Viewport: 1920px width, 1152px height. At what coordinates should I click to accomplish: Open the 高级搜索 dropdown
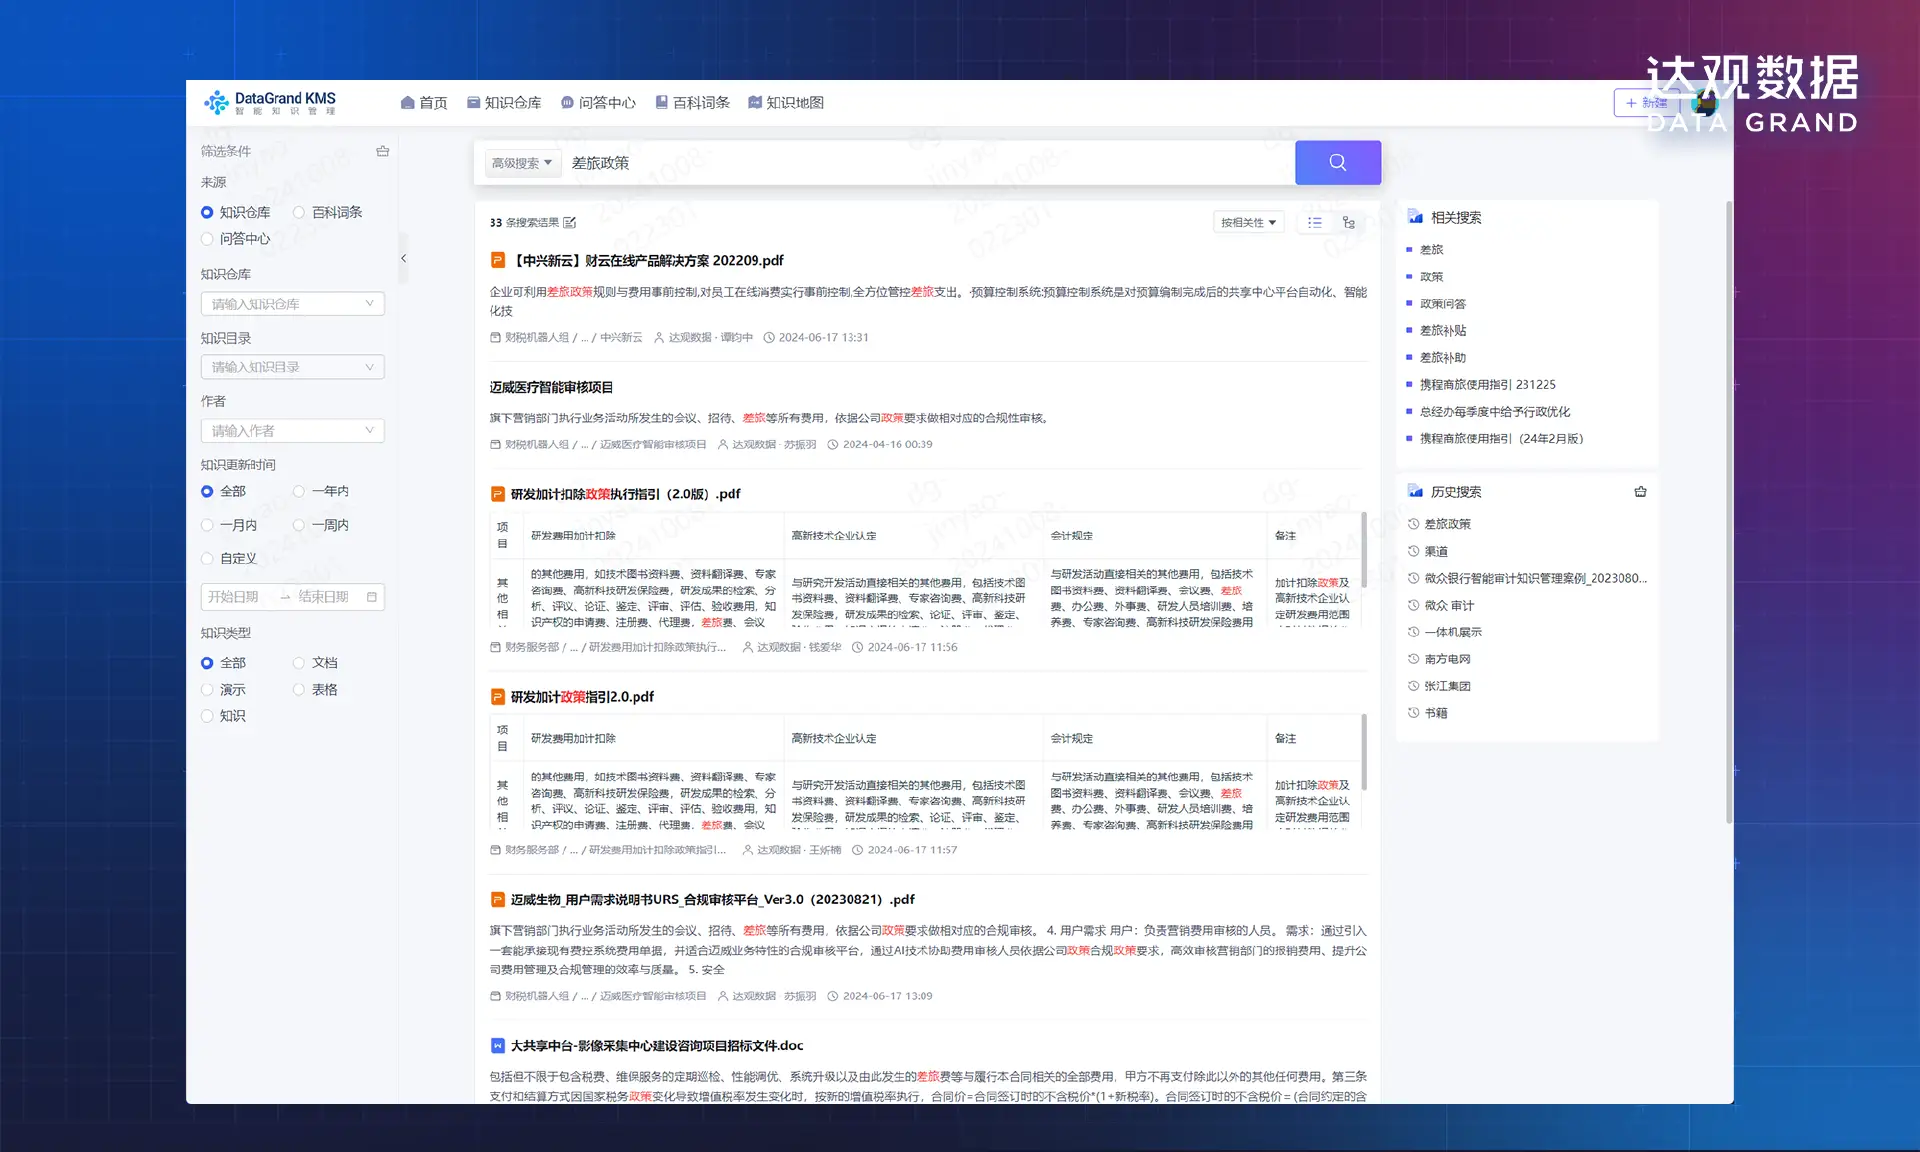tap(522, 163)
